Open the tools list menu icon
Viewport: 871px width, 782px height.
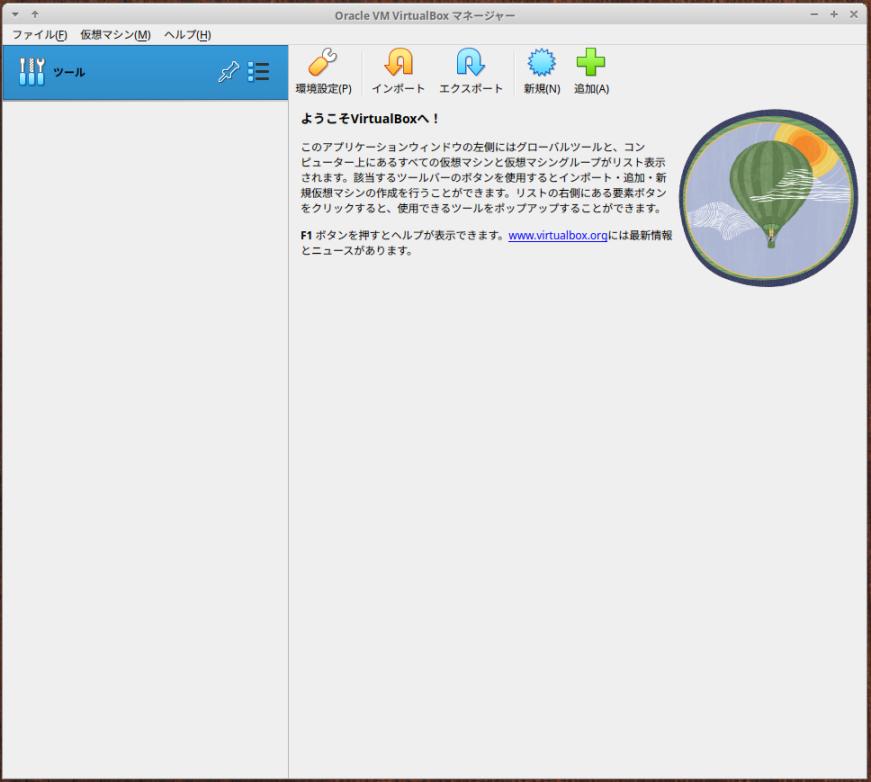pyautogui.click(x=258, y=72)
